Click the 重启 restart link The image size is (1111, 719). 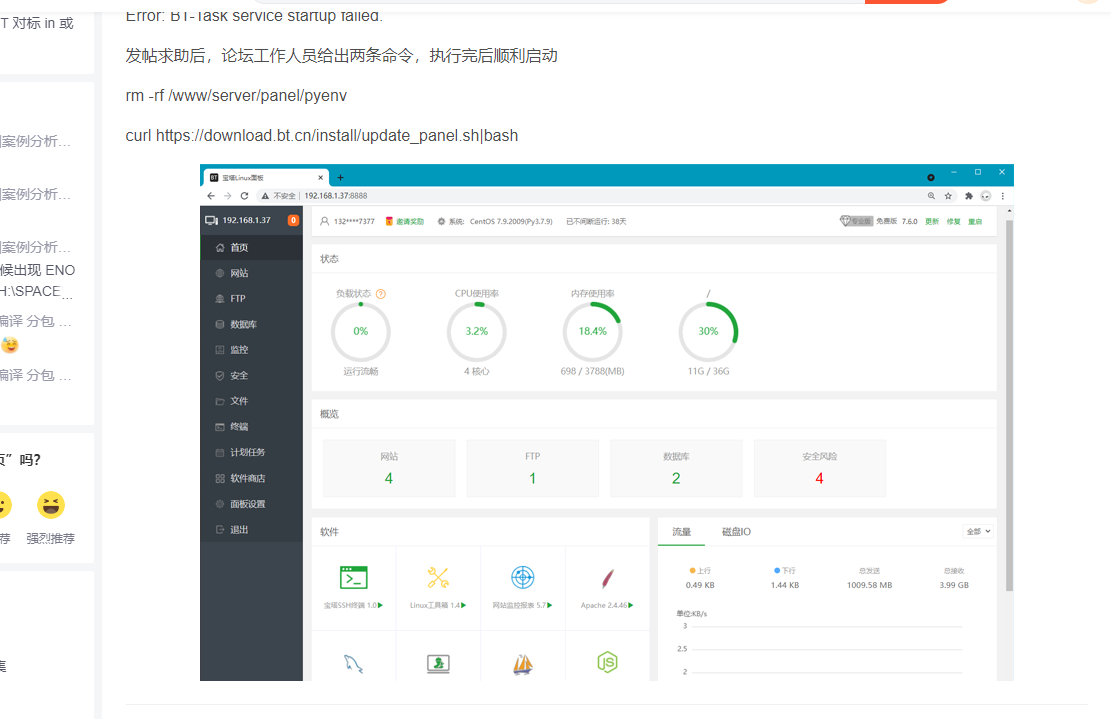point(975,222)
